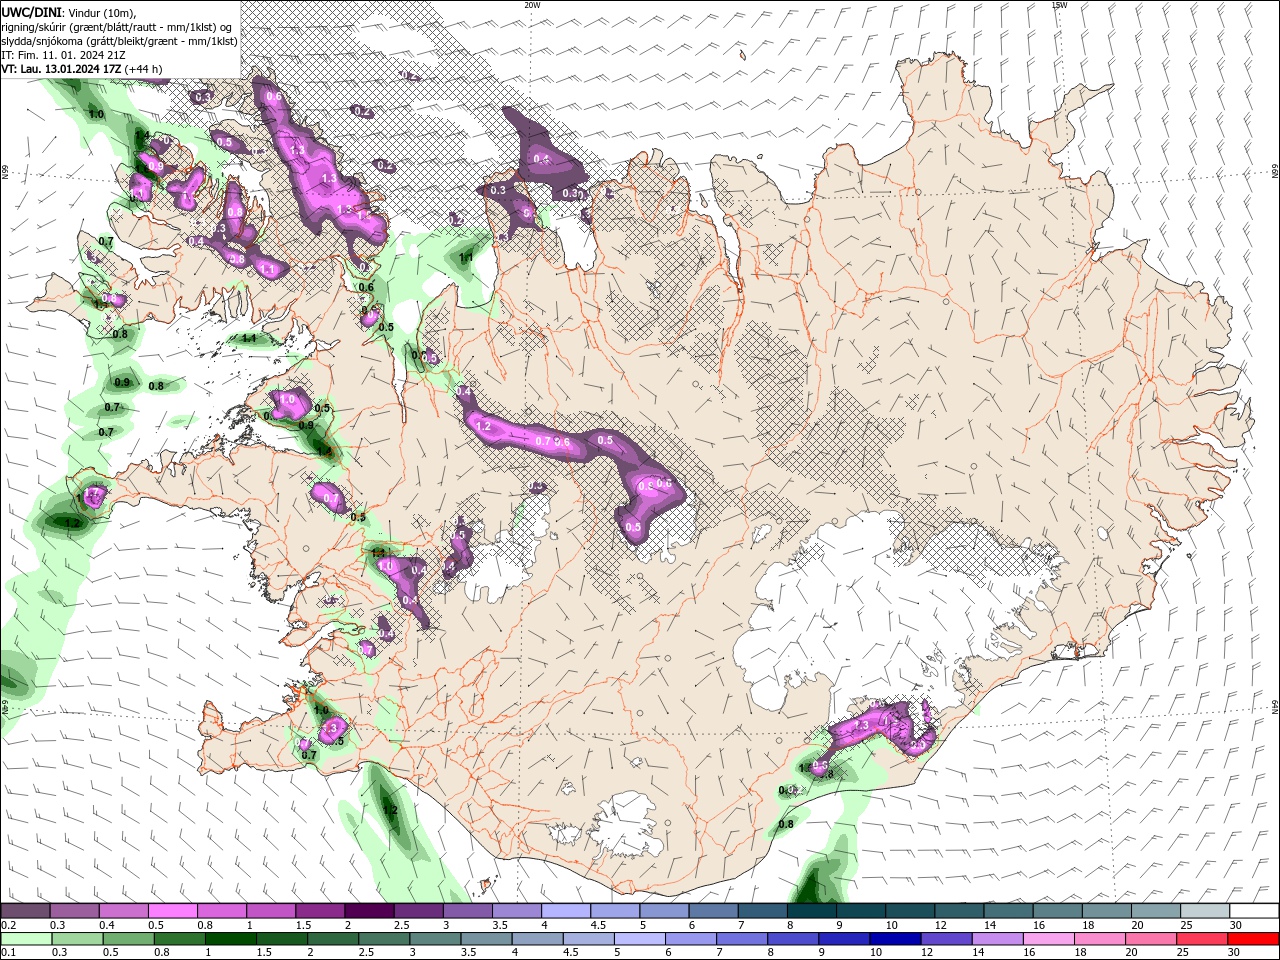This screenshot has width=1280, height=960.
Task: Select the white 30 swatch ending the upper legend row
Action: pyautogui.click(x=1254, y=911)
